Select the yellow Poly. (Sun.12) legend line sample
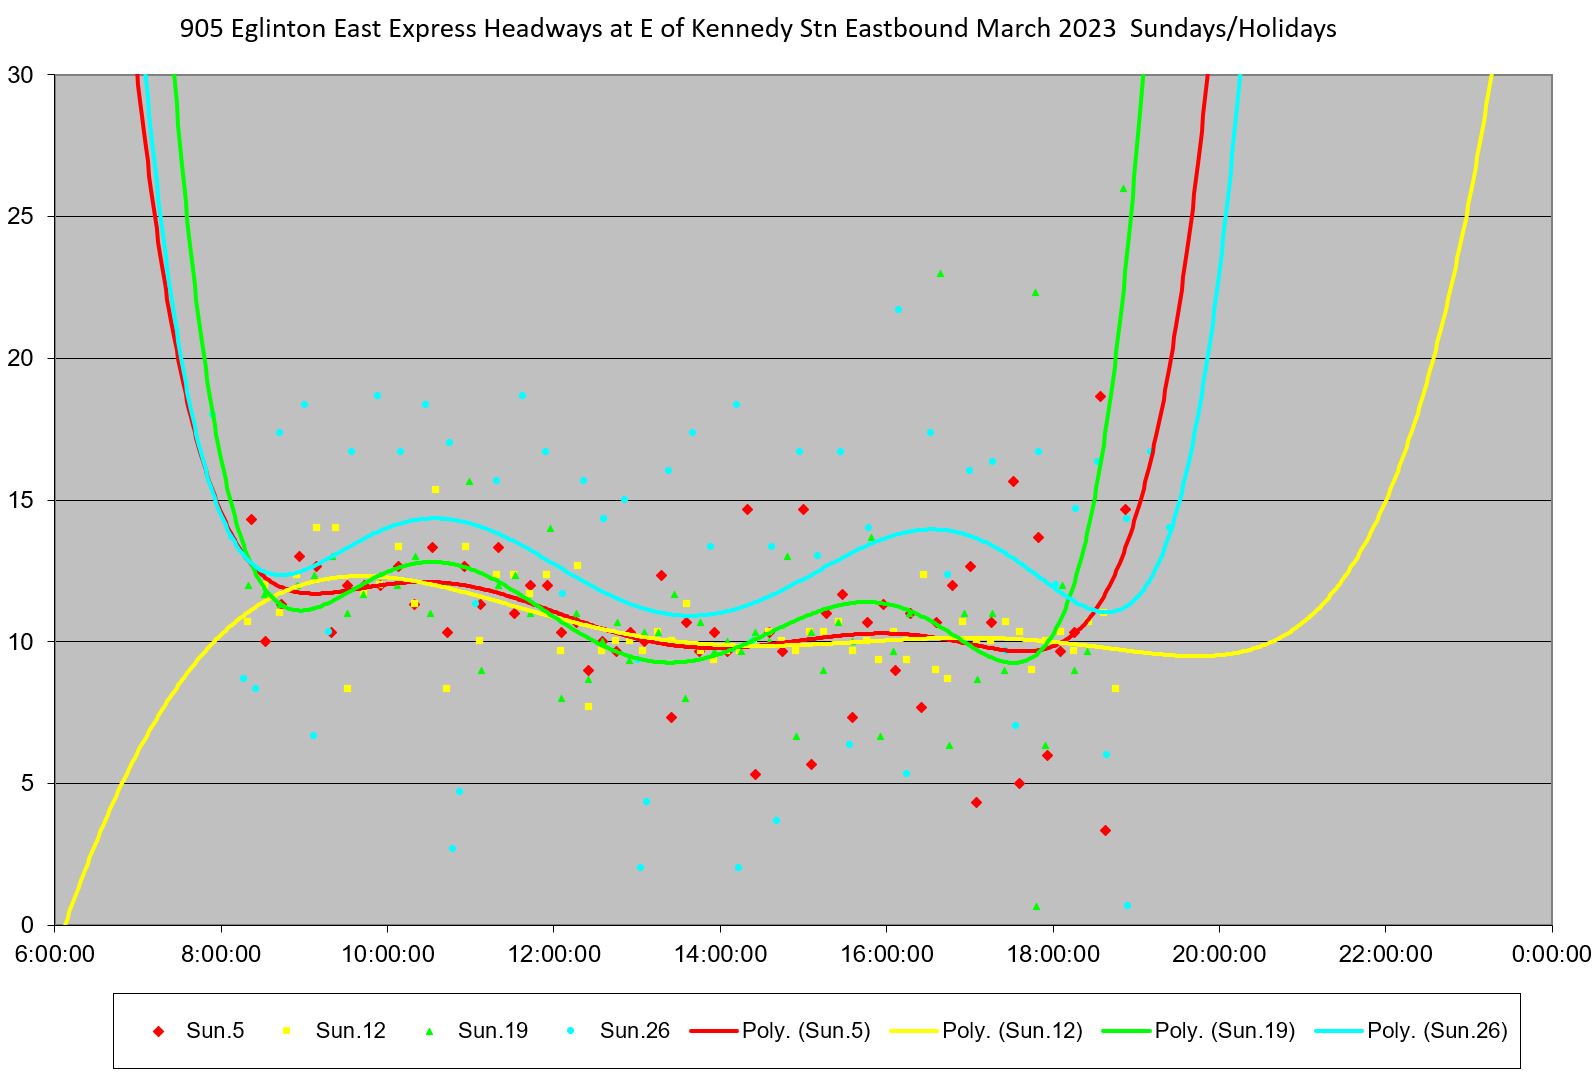The image size is (1594, 1077). coord(914,1031)
